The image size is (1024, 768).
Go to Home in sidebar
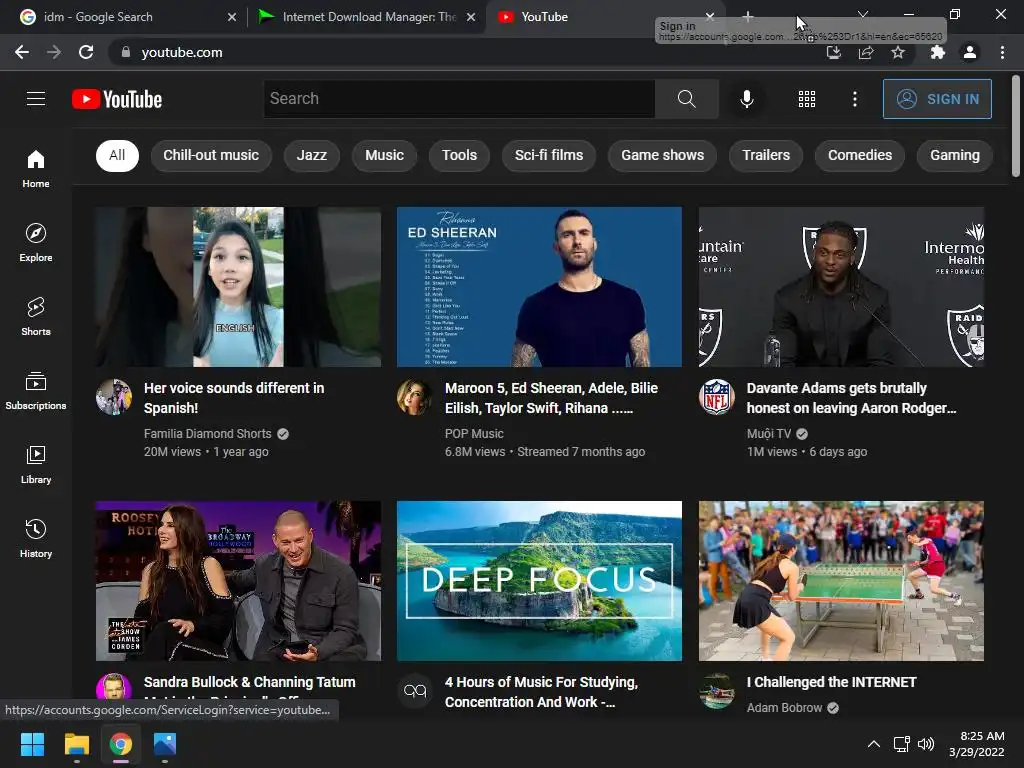36,168
